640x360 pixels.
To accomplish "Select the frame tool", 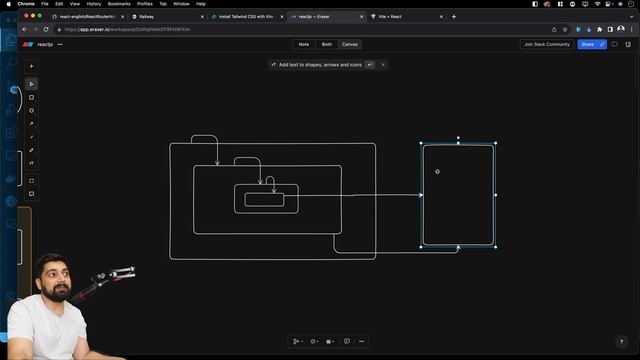I will pyautogui.click(x=31, y=181).
